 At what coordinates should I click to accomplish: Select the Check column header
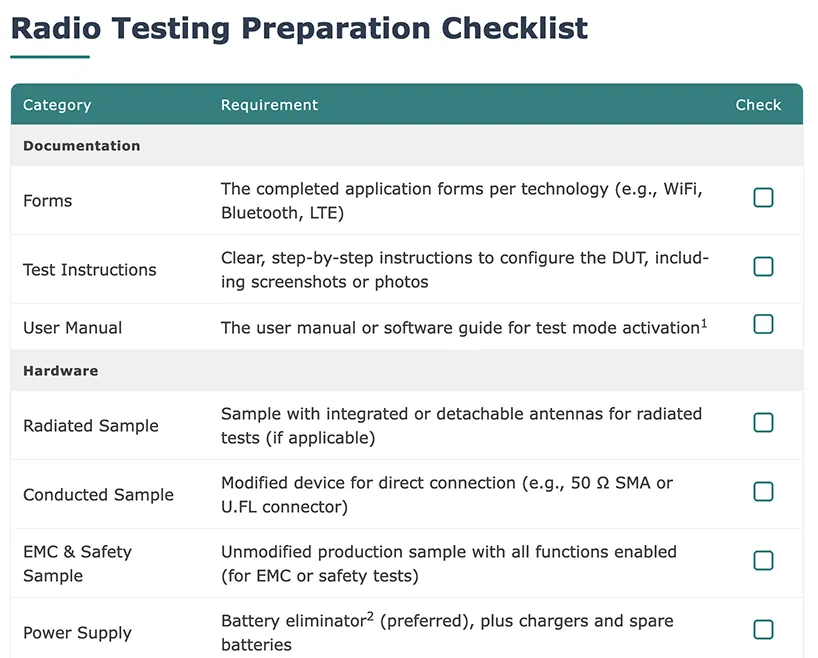point(759,105)
